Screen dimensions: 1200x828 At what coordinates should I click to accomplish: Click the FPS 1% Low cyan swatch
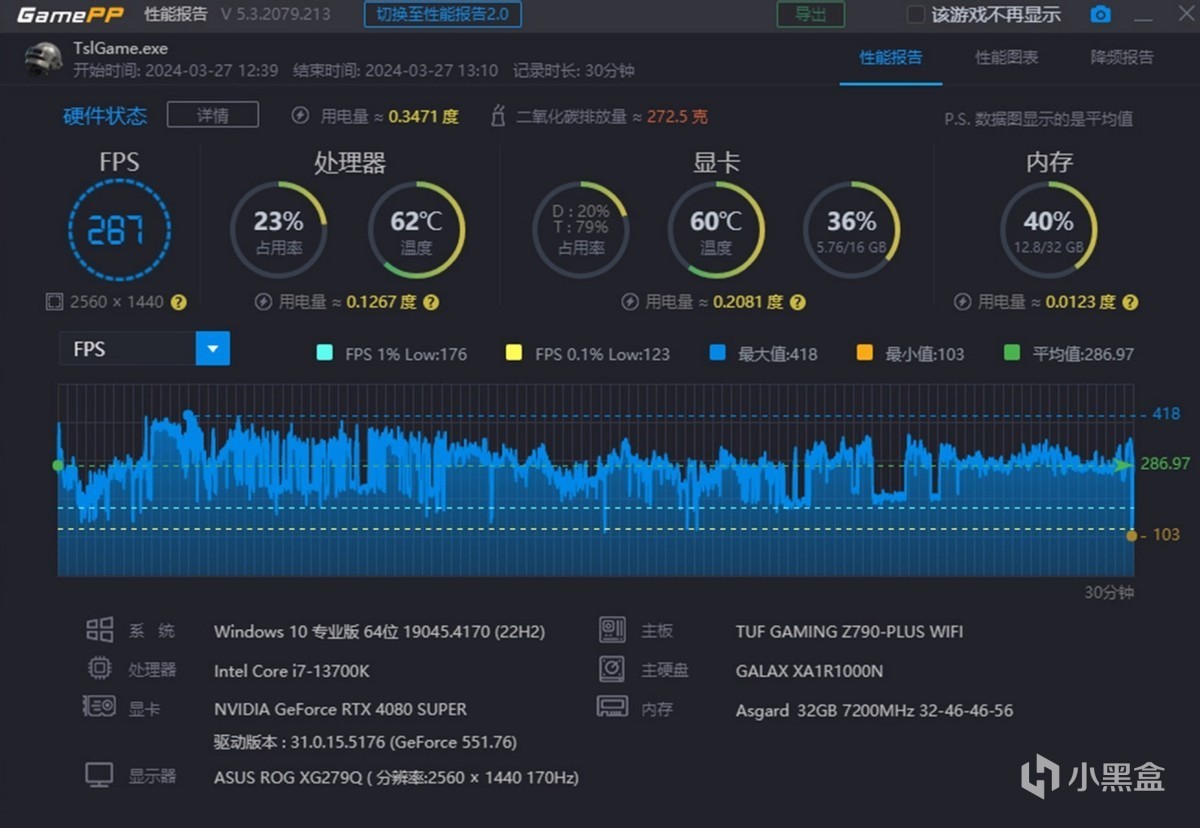(324, 353)
